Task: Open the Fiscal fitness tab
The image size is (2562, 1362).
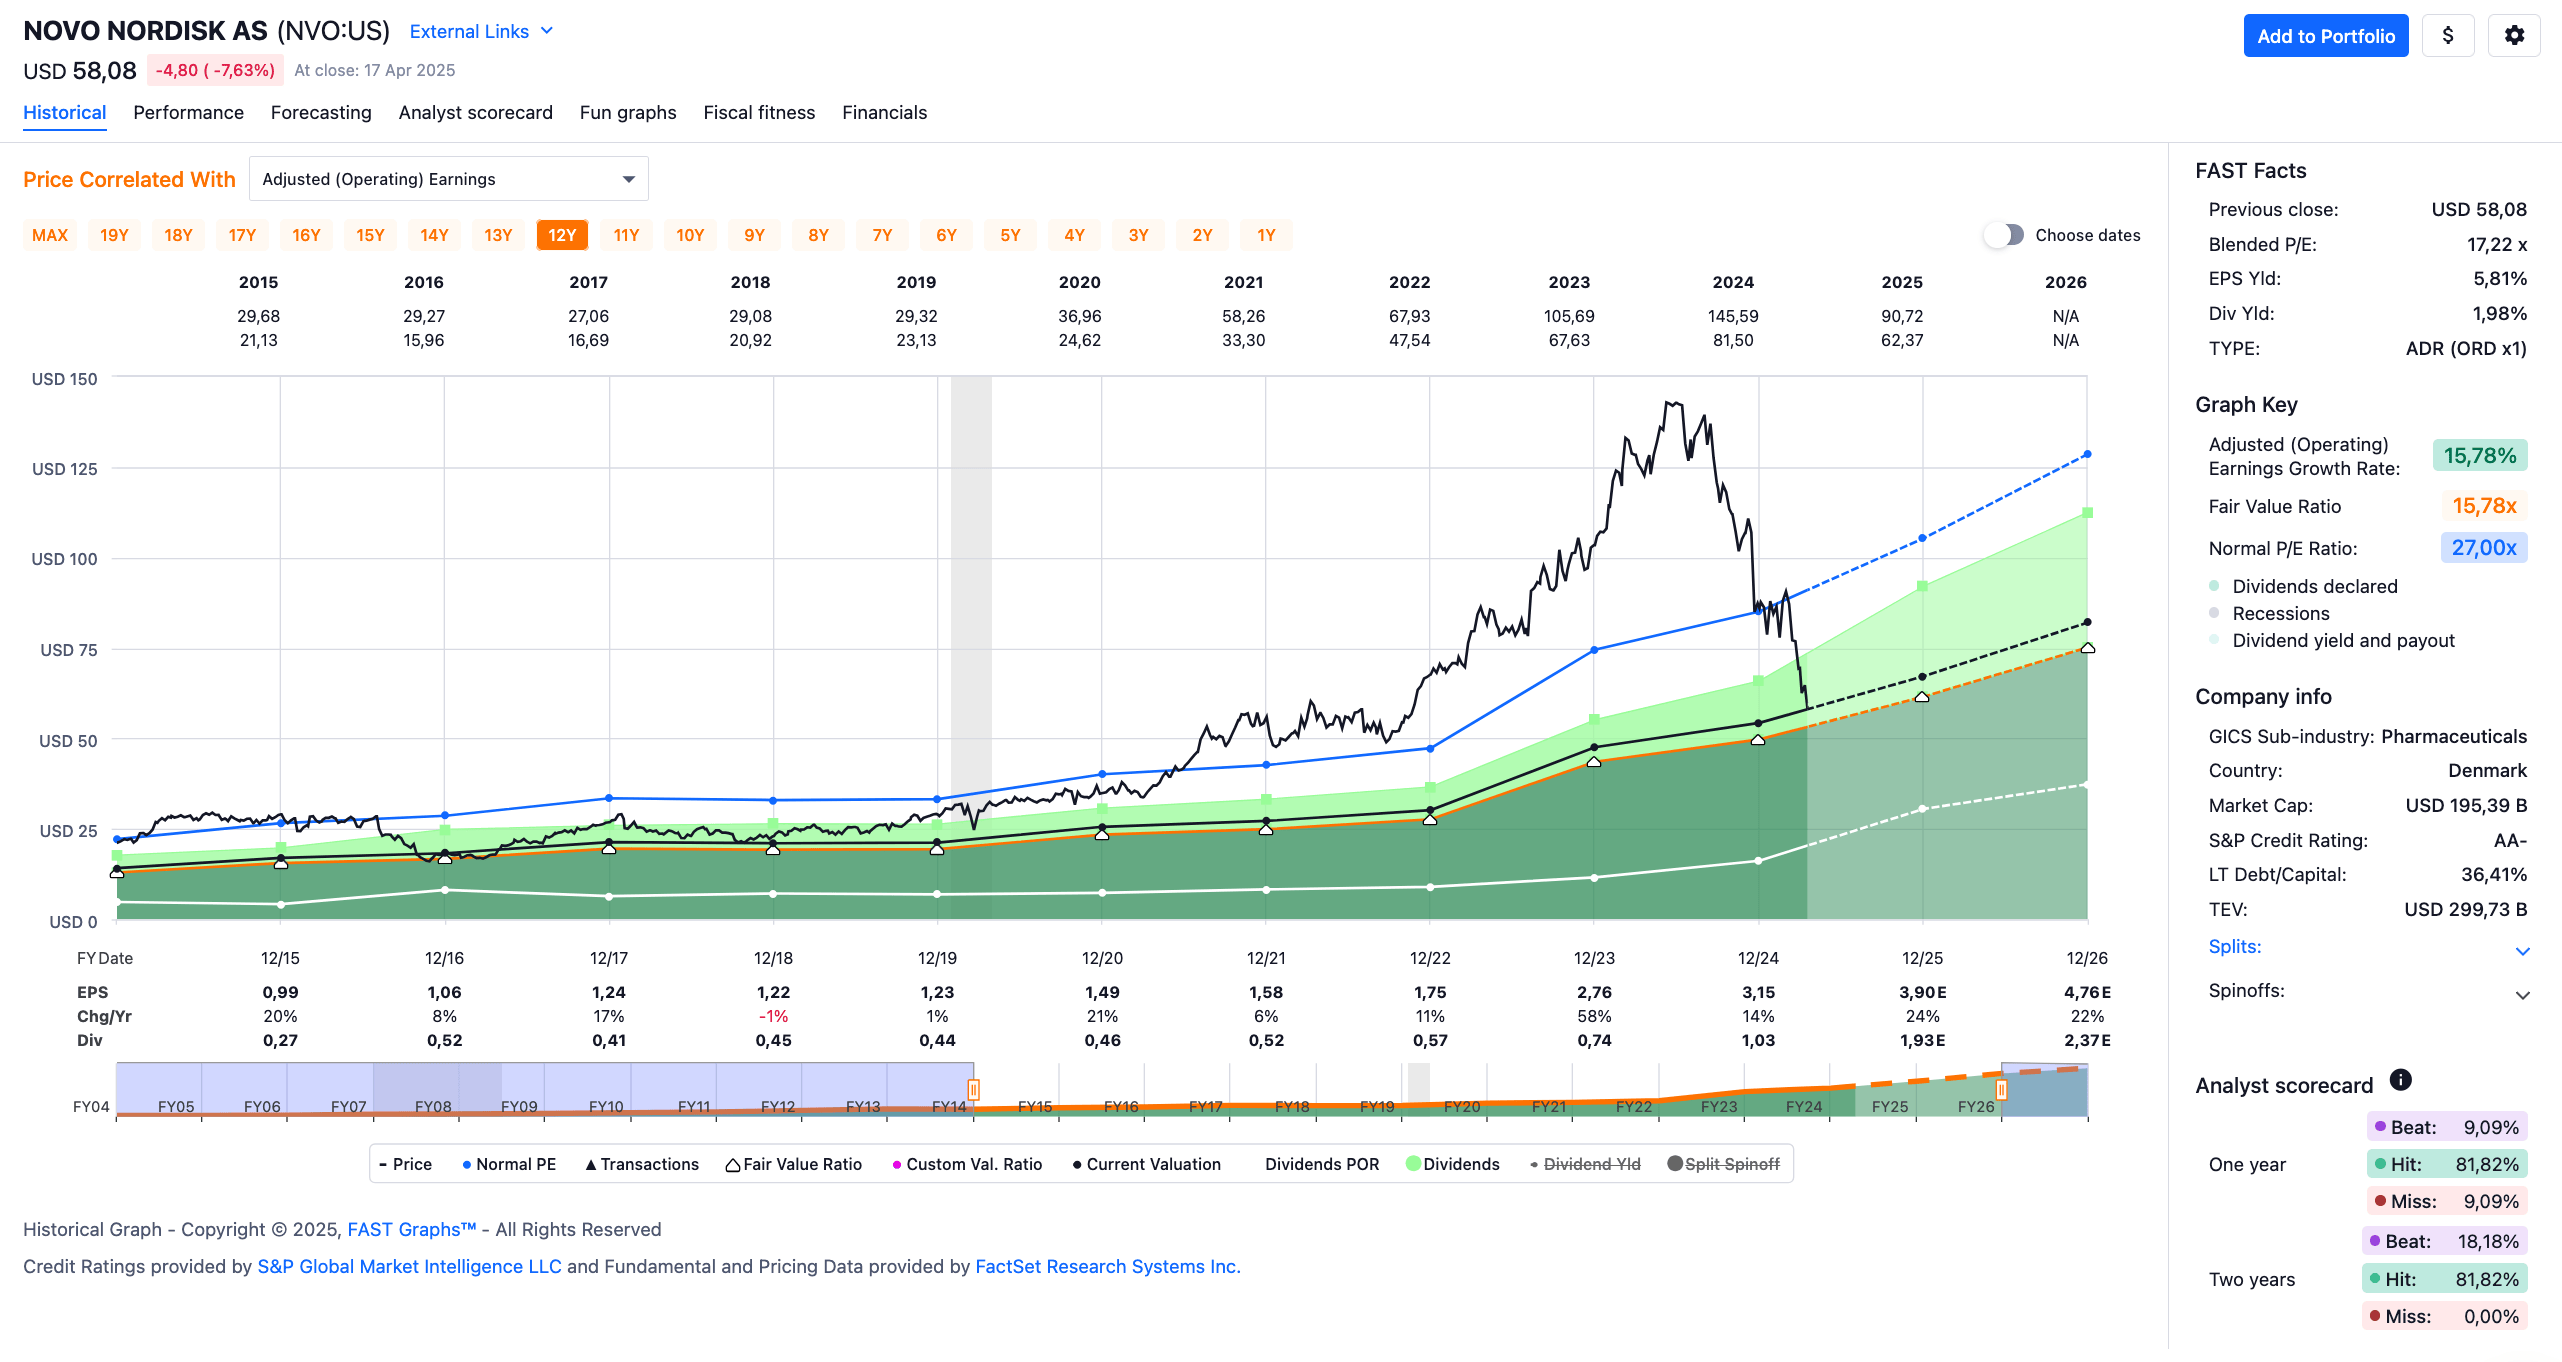Action: click(x=759, y=113)
